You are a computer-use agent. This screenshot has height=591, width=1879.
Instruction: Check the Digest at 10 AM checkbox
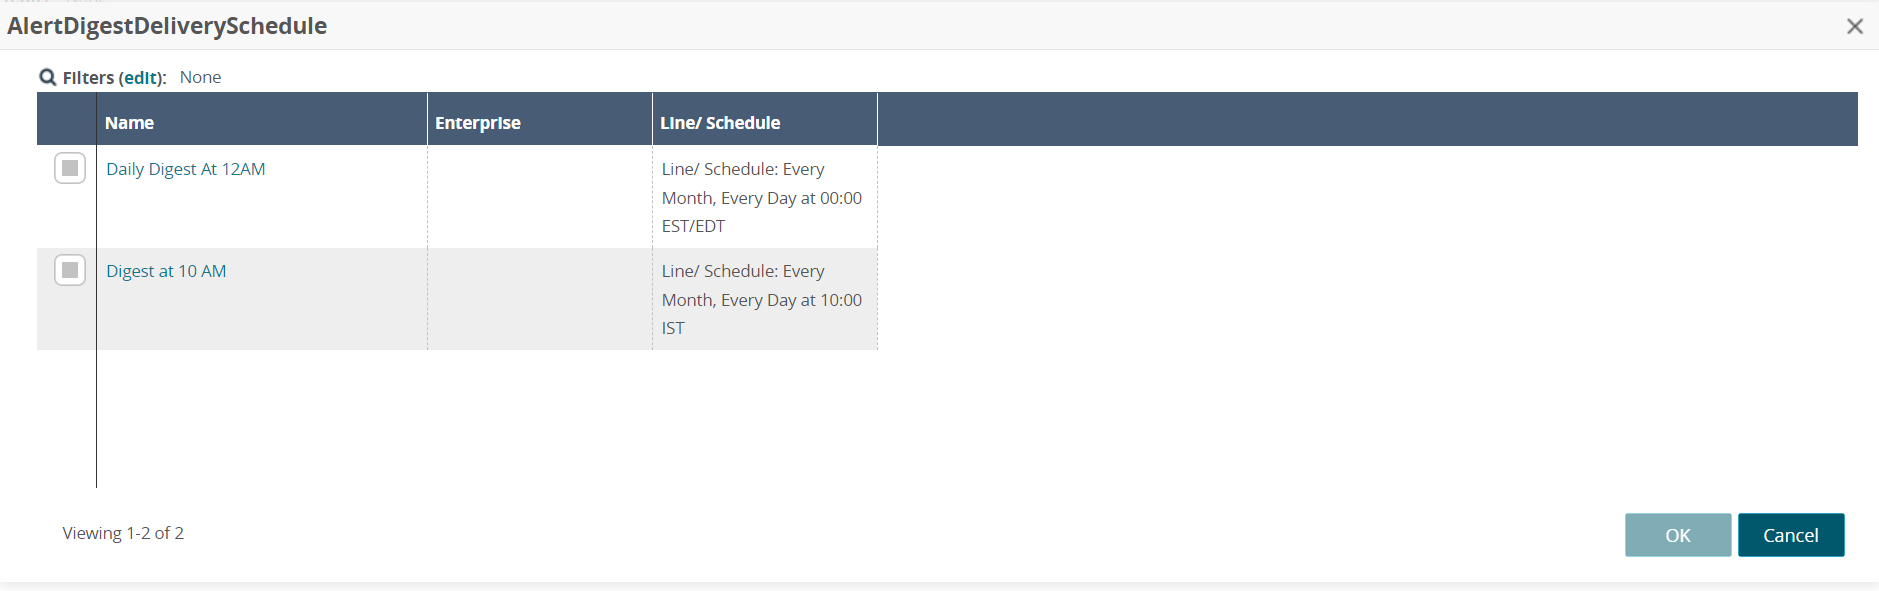coord(70,270)
